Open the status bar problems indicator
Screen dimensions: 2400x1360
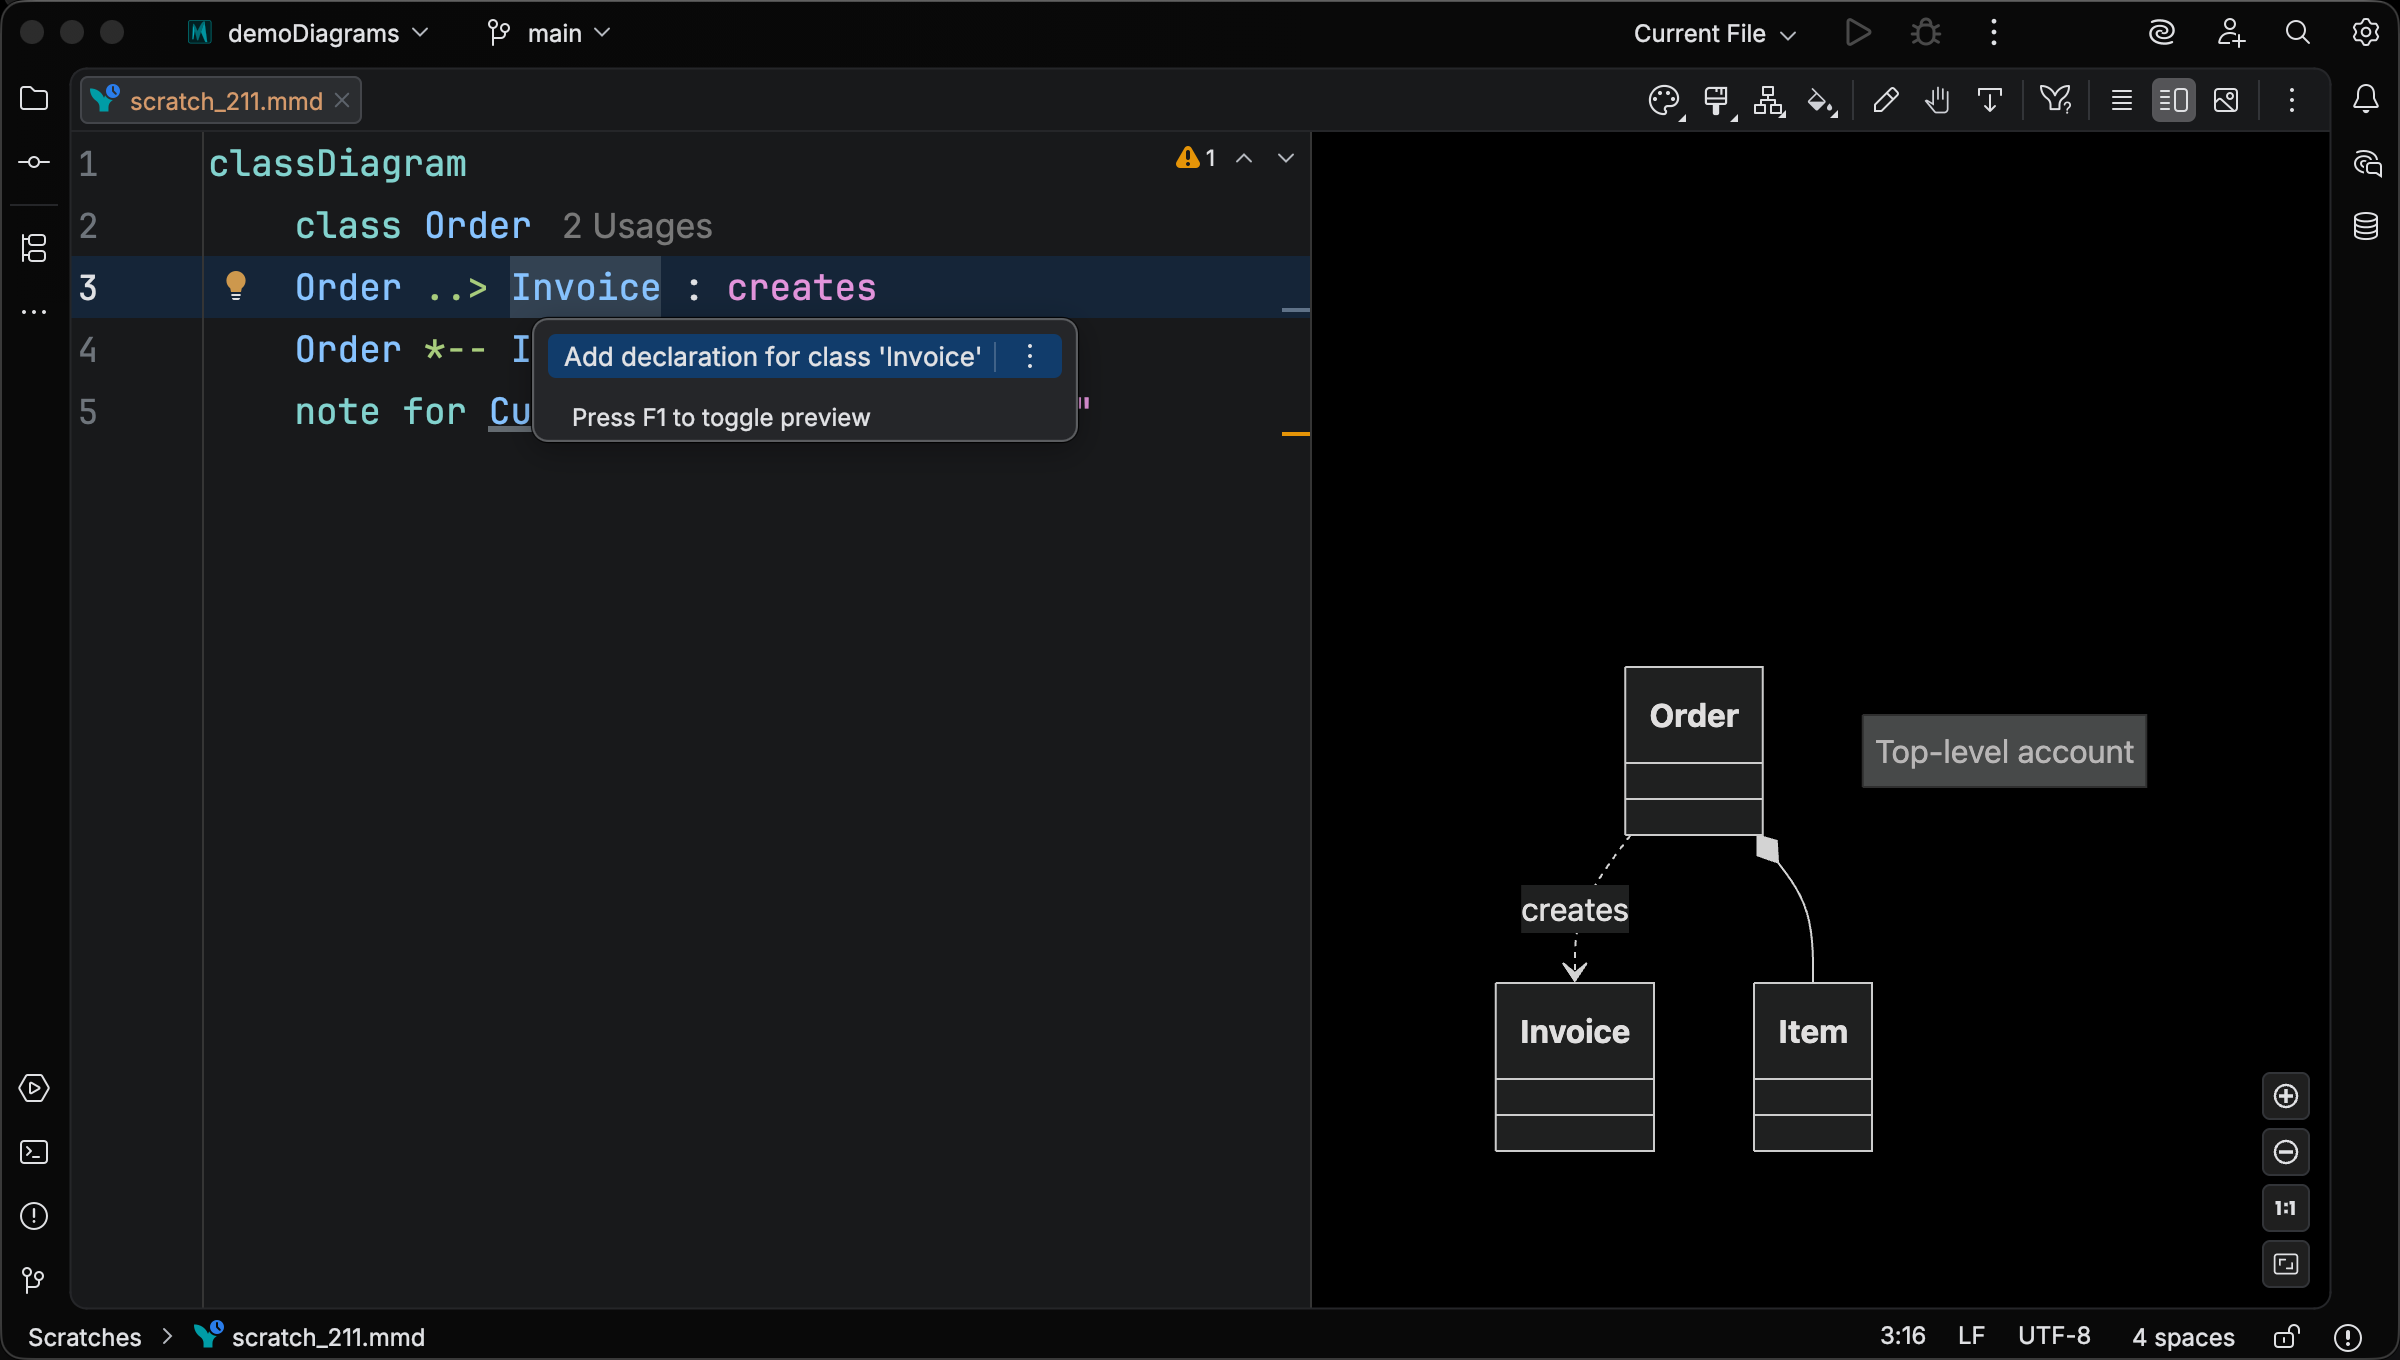(2348, 1337)
